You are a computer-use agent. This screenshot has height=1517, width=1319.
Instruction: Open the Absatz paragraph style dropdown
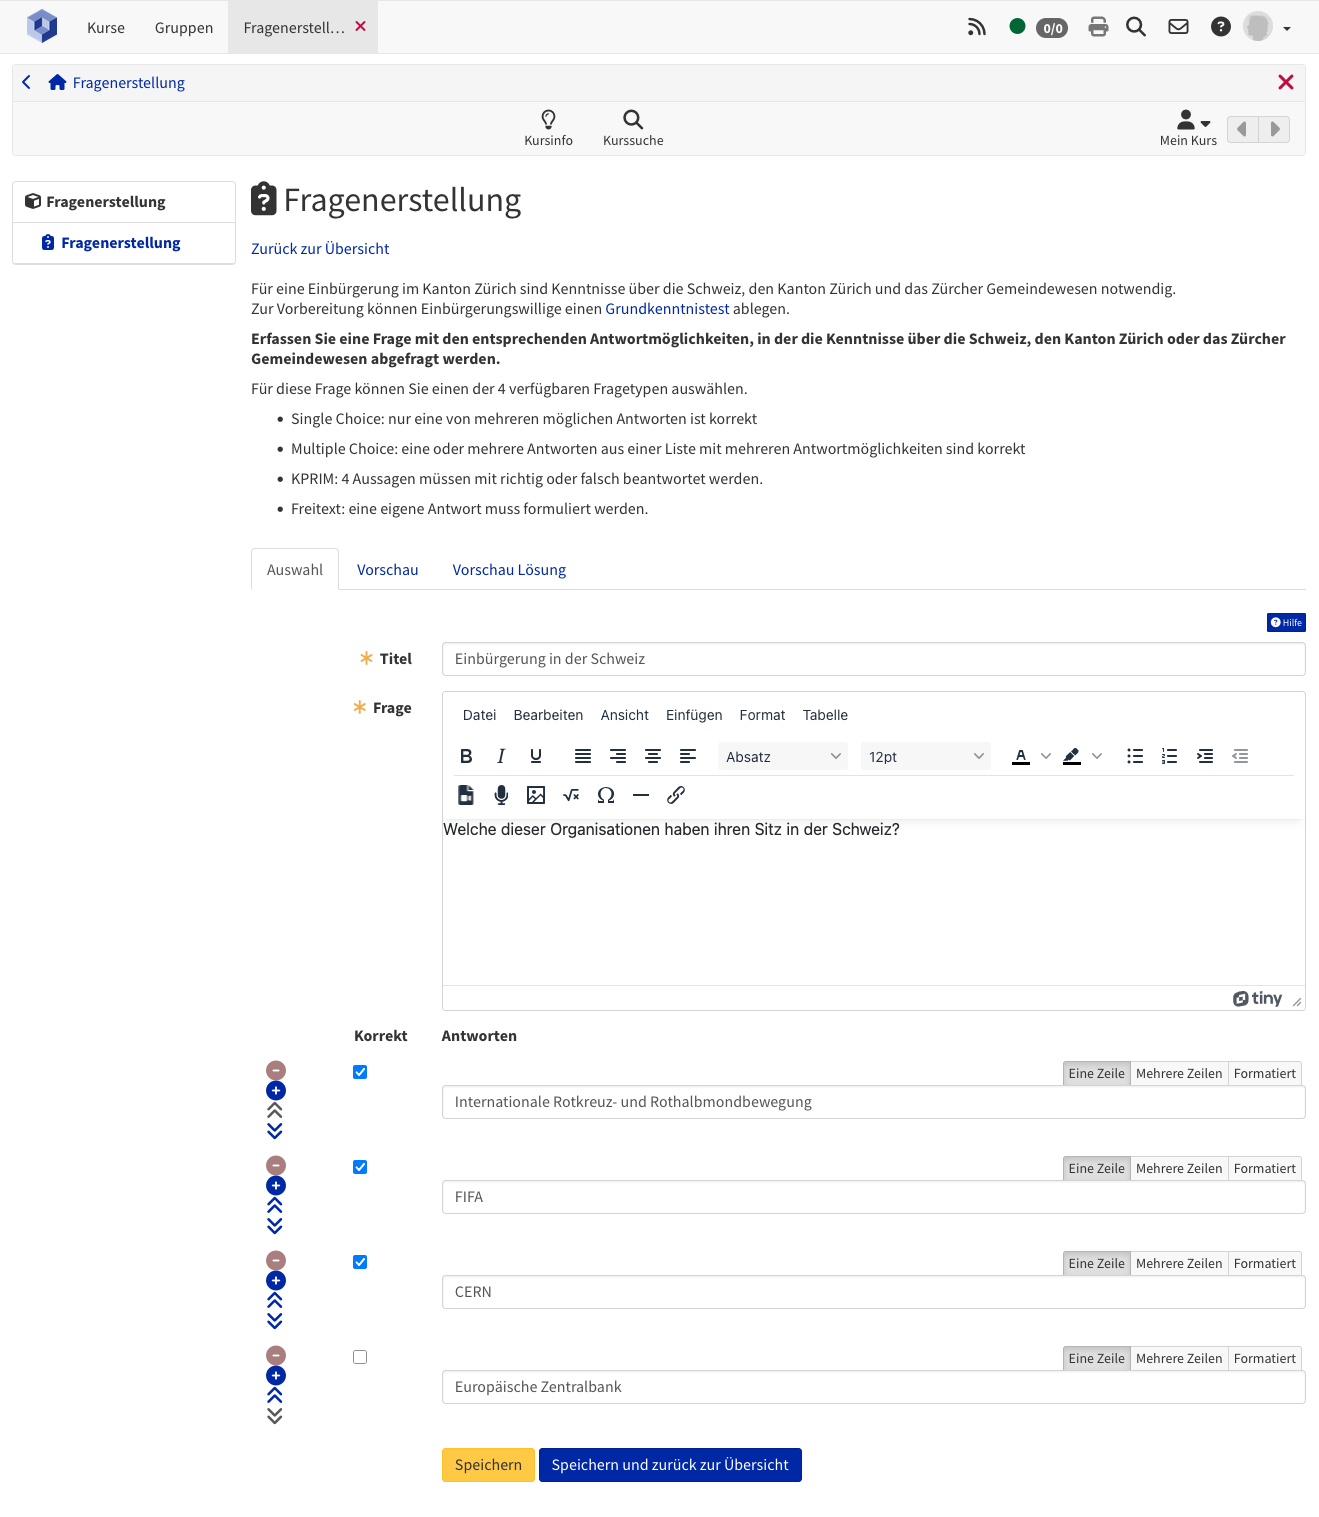point(783,757)
